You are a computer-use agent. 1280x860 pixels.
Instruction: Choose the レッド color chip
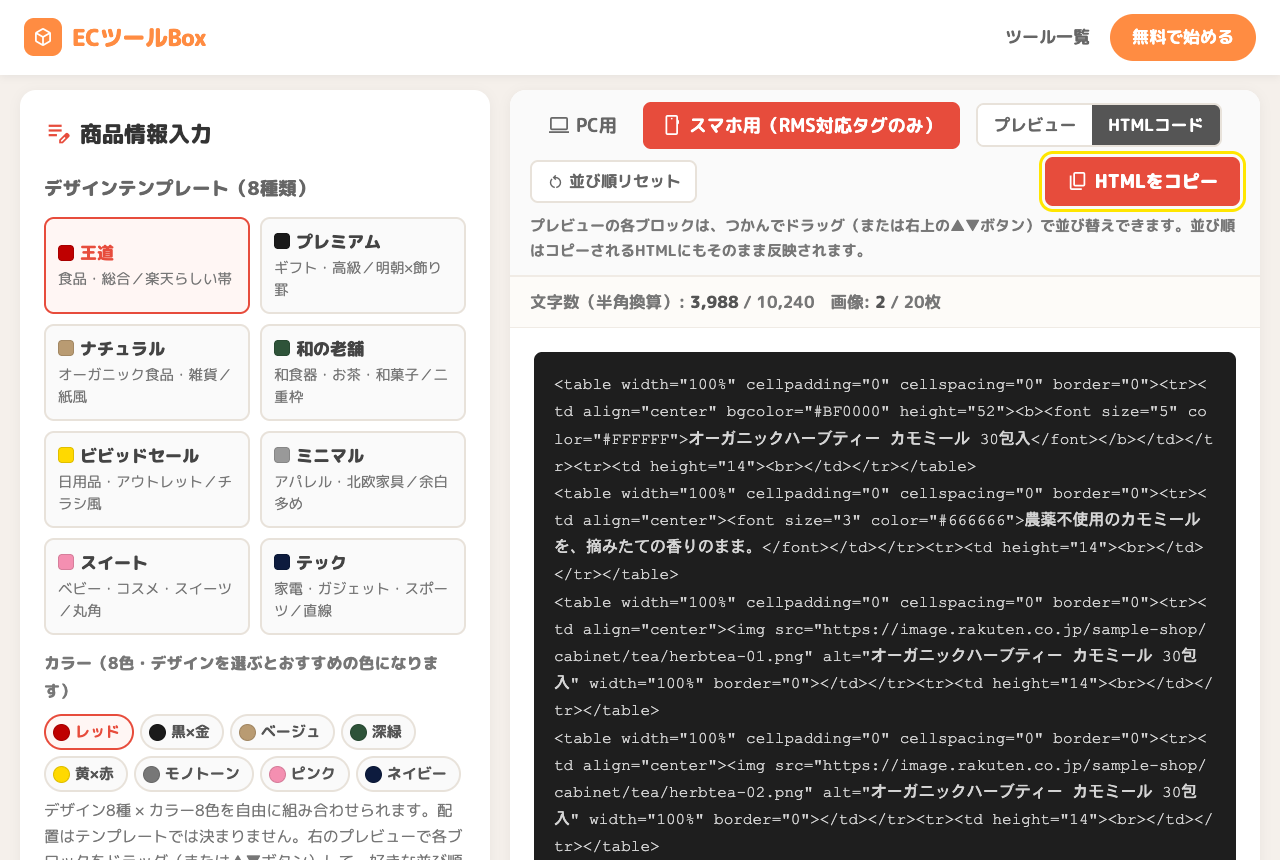[89, 732]
